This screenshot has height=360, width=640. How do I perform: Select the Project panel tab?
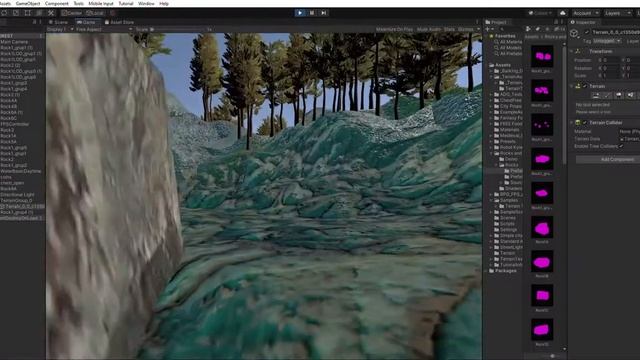click(496, 22)
